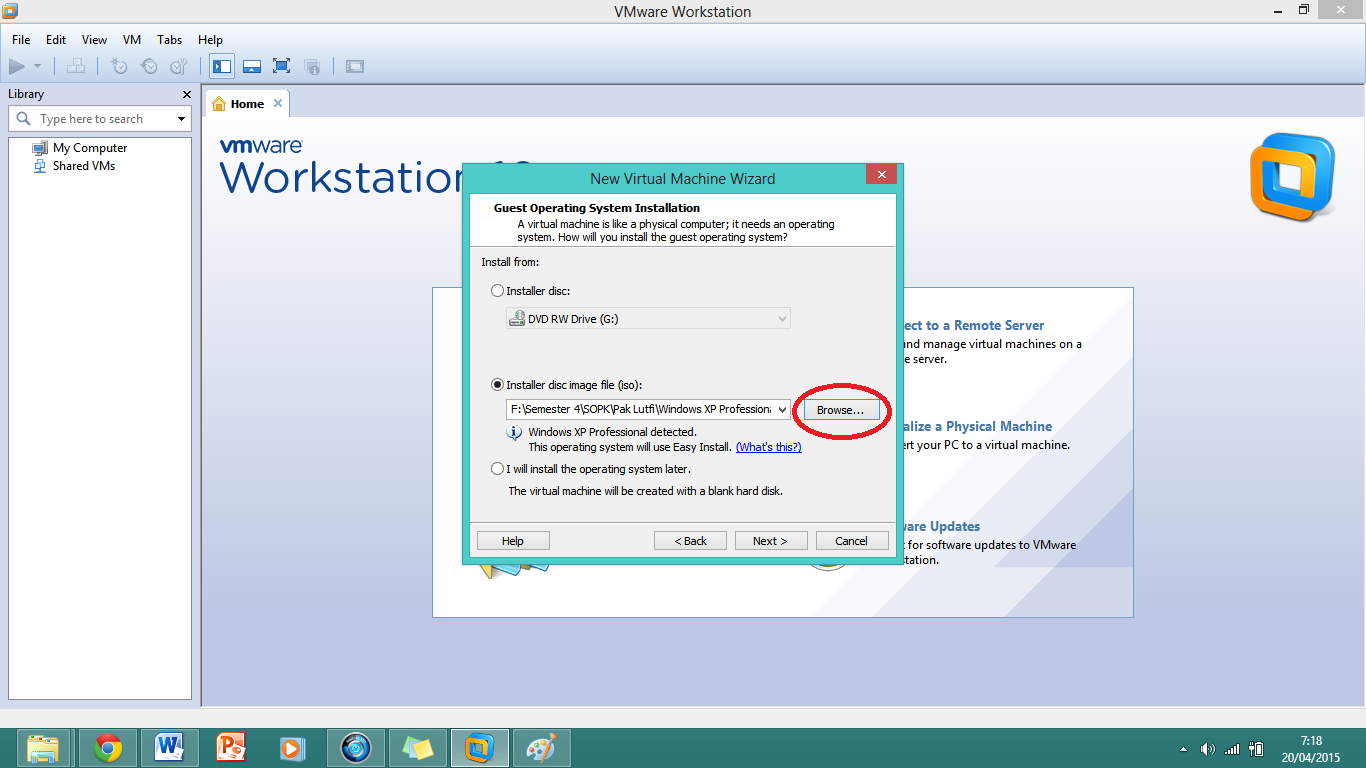Screen dimensions: 1366x768
Task: Choose Installer disc image file (iso) option
Action: (x=497, y=385)
